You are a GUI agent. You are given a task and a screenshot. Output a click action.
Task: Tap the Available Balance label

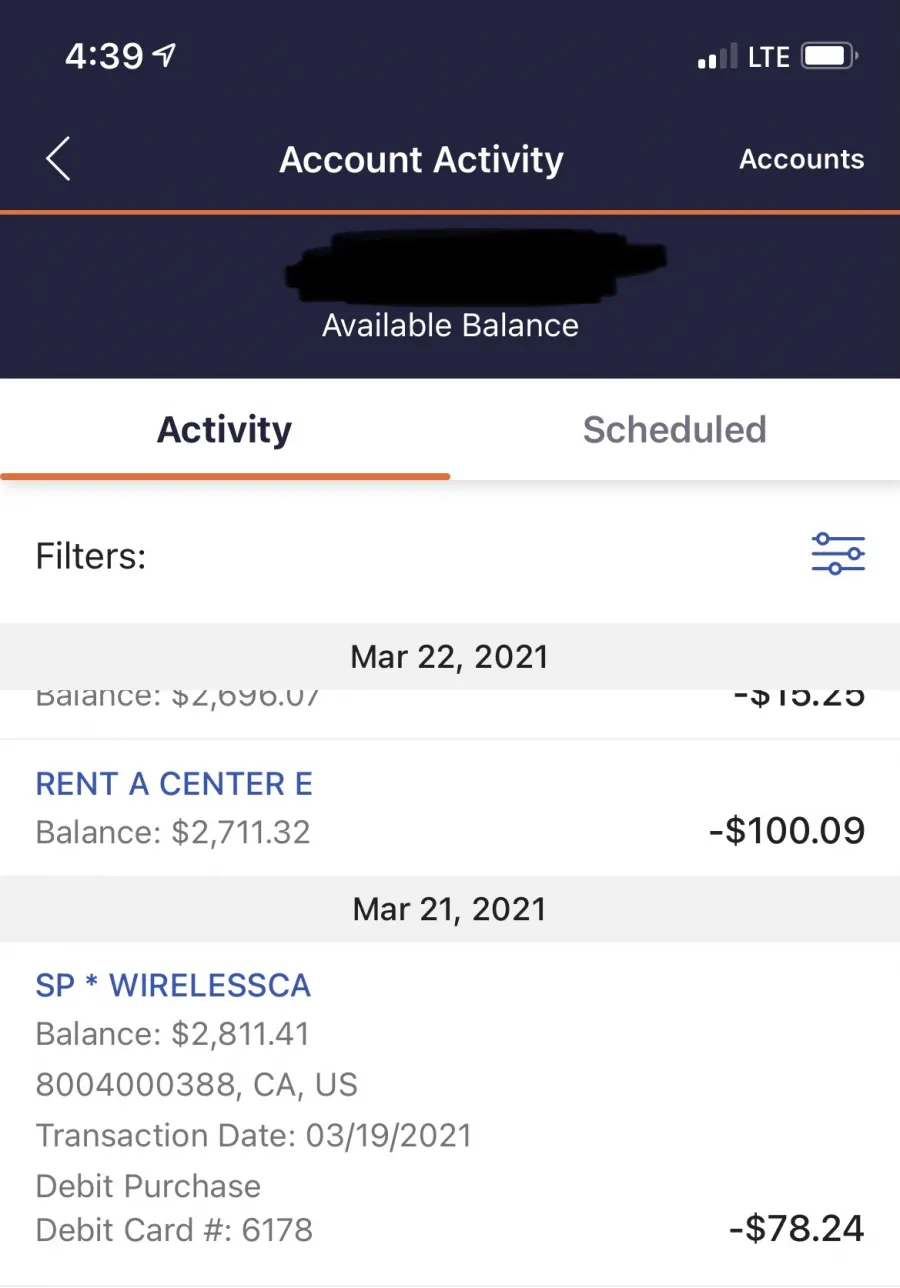coord(450,326)
